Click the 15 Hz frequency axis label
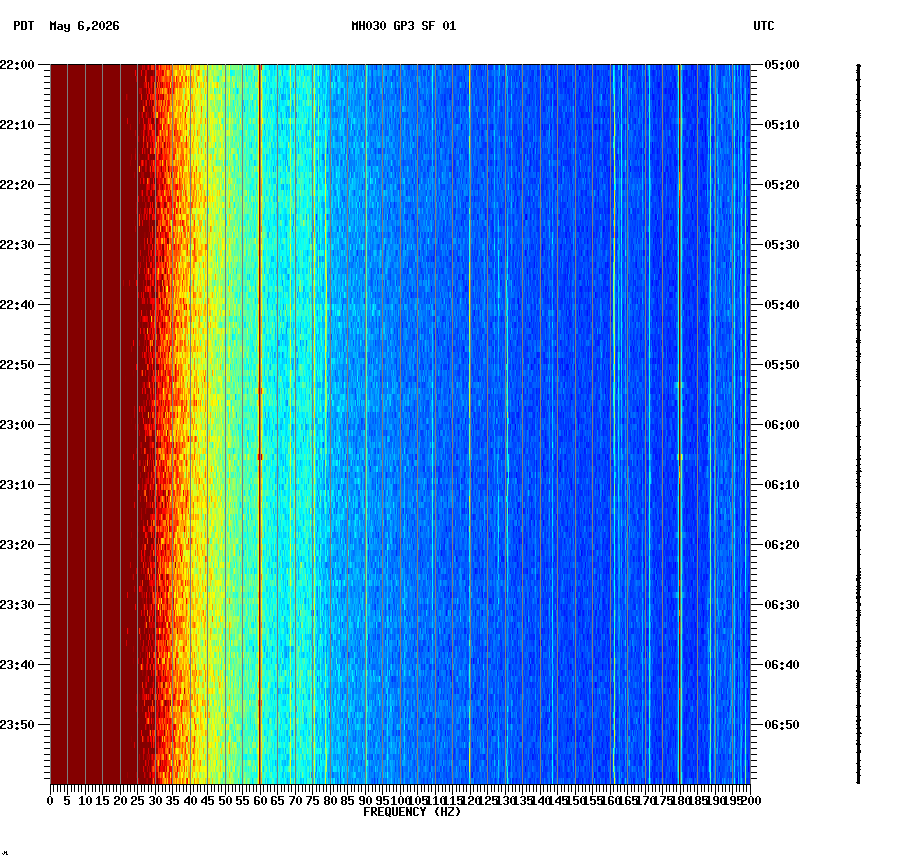902x864 pixels. coord(102,800)
